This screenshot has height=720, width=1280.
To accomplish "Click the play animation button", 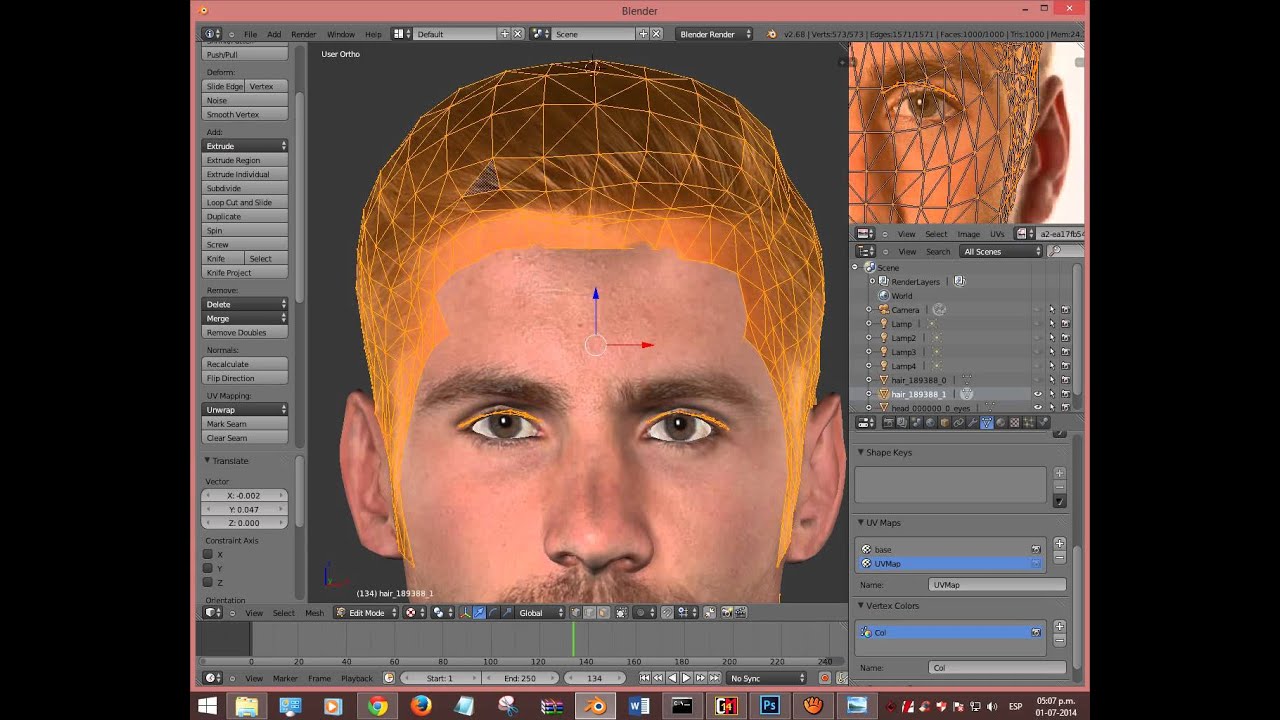I will 687,678.
